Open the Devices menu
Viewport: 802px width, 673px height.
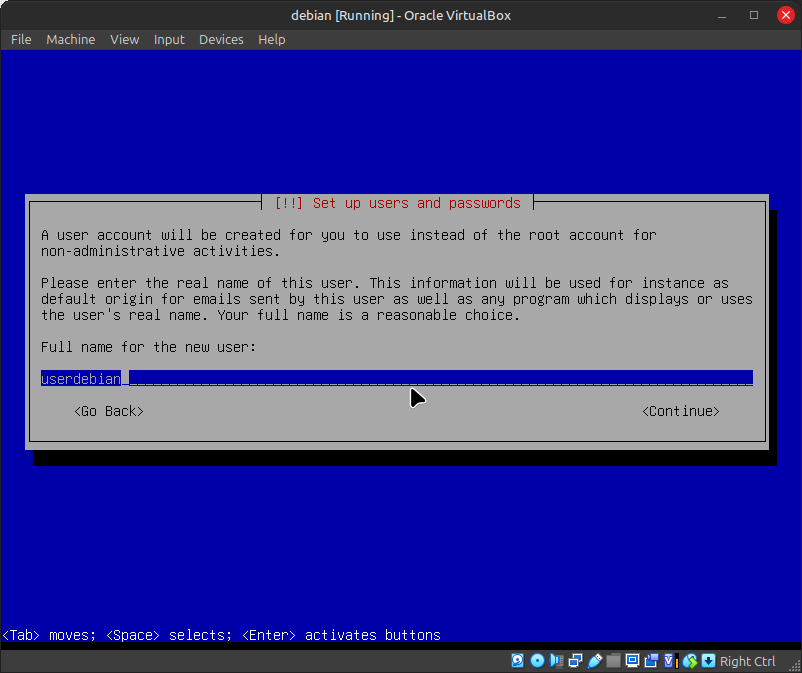(221, 39)
